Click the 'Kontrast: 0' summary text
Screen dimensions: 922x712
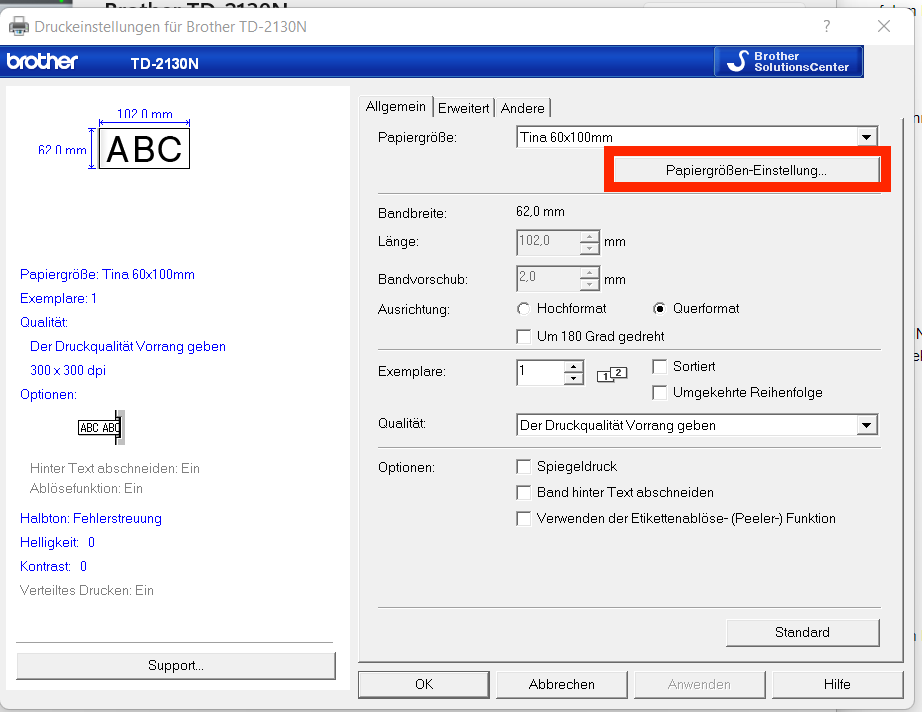pos(53,567)
